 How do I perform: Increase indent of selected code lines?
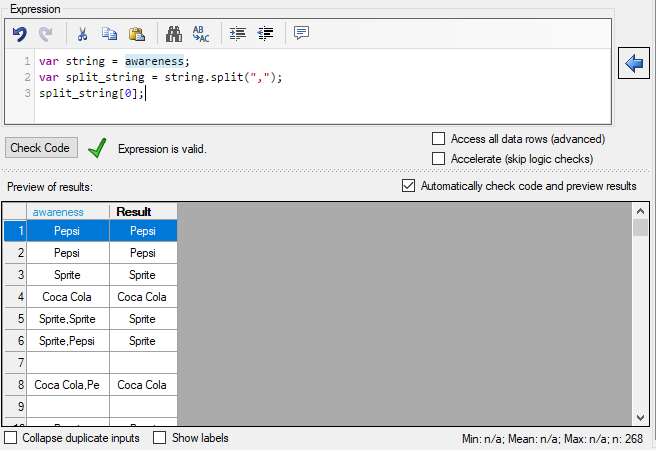click(x=238, y=33)
